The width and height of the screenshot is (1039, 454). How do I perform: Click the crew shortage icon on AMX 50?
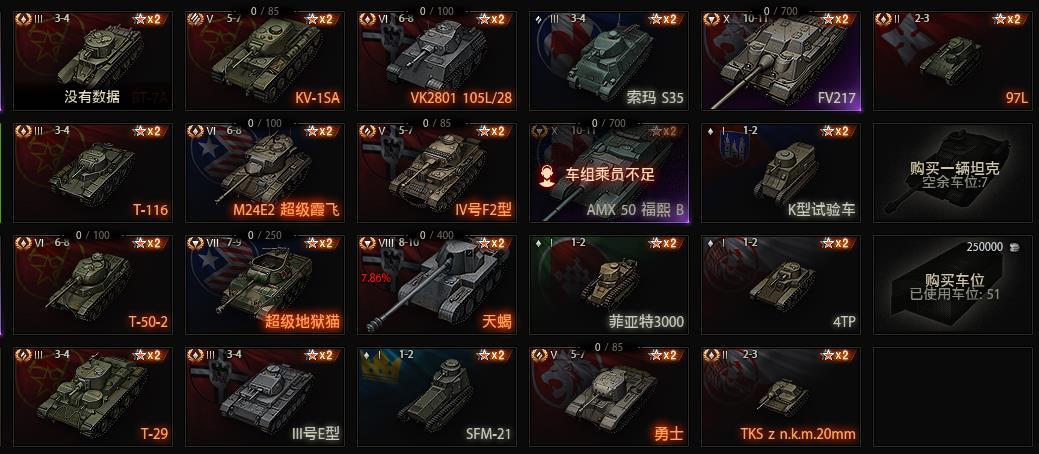[x=547, y=175]
